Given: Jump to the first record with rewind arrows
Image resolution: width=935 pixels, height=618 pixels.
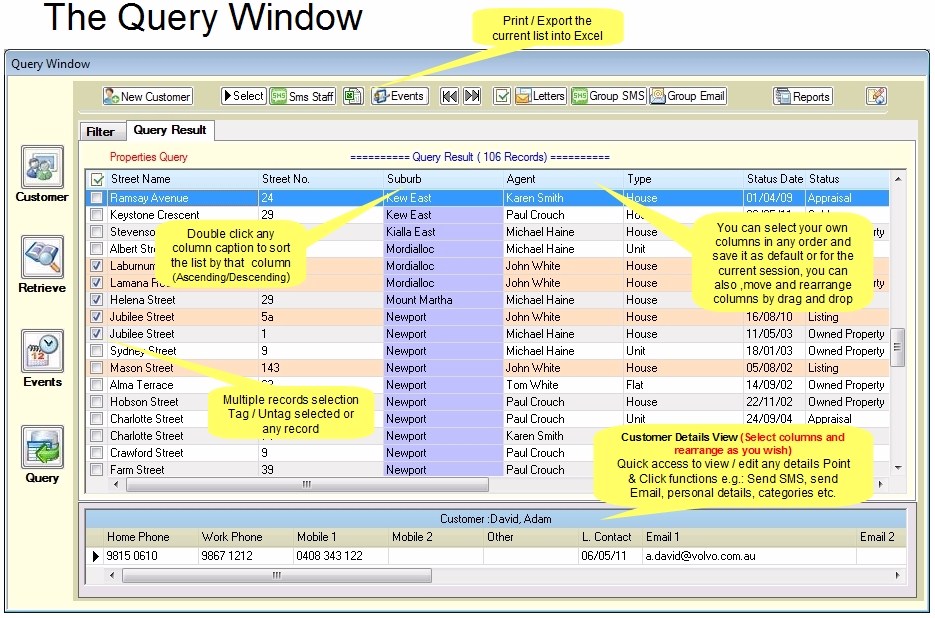Looking at the screenshot, I should pos(451,95).
